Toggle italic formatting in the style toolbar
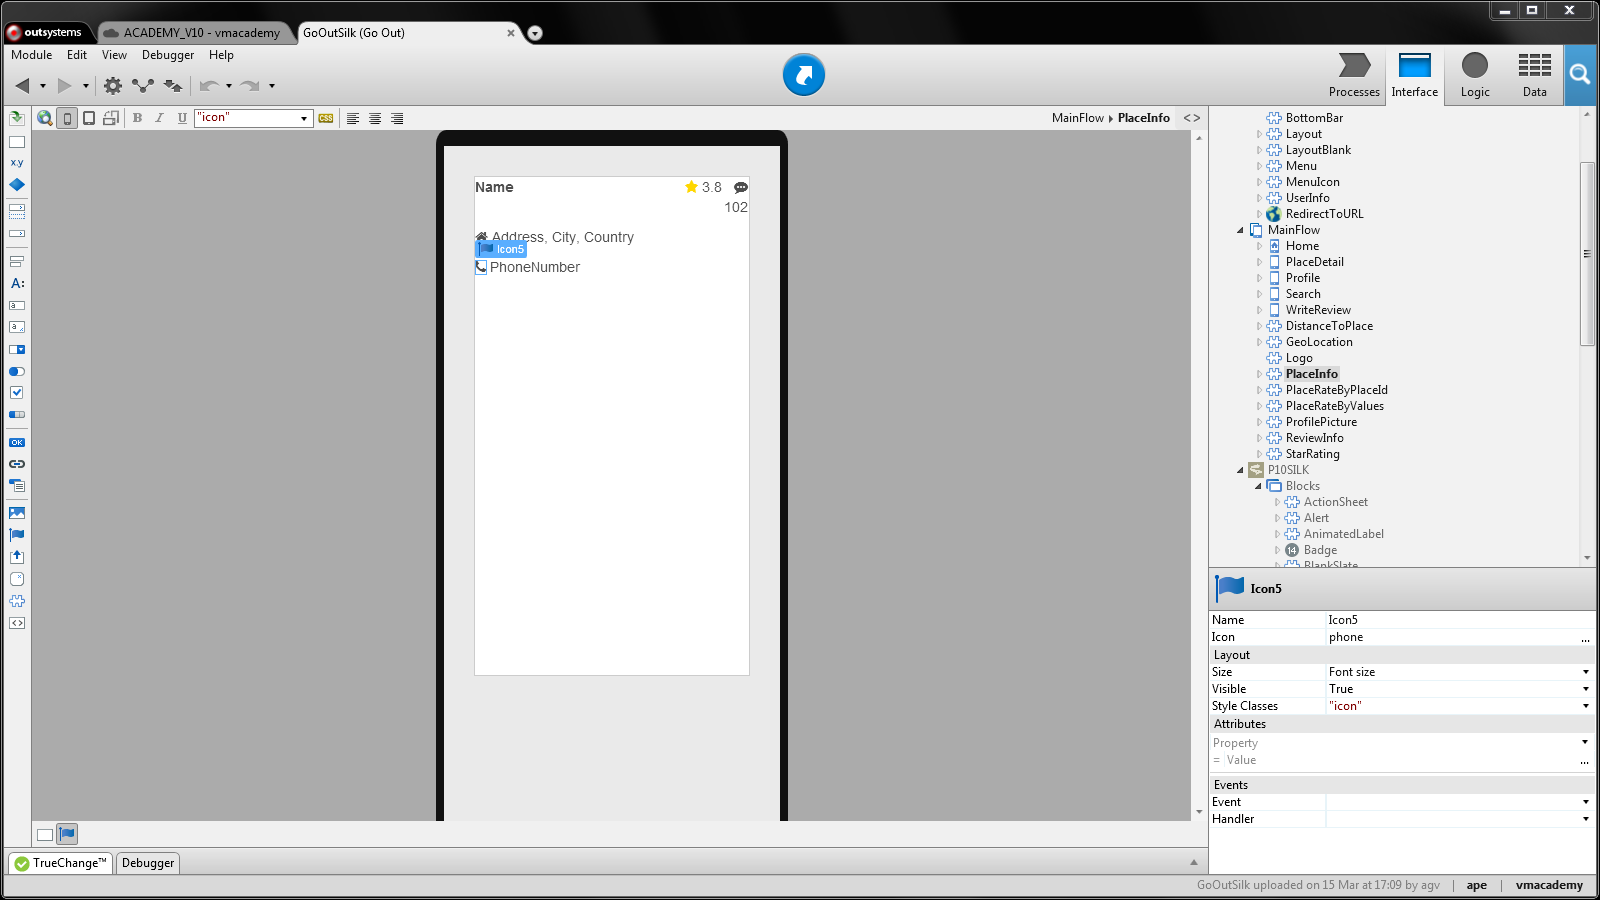Viewport: 1600px width, 900px height. (x=159, y=118)
